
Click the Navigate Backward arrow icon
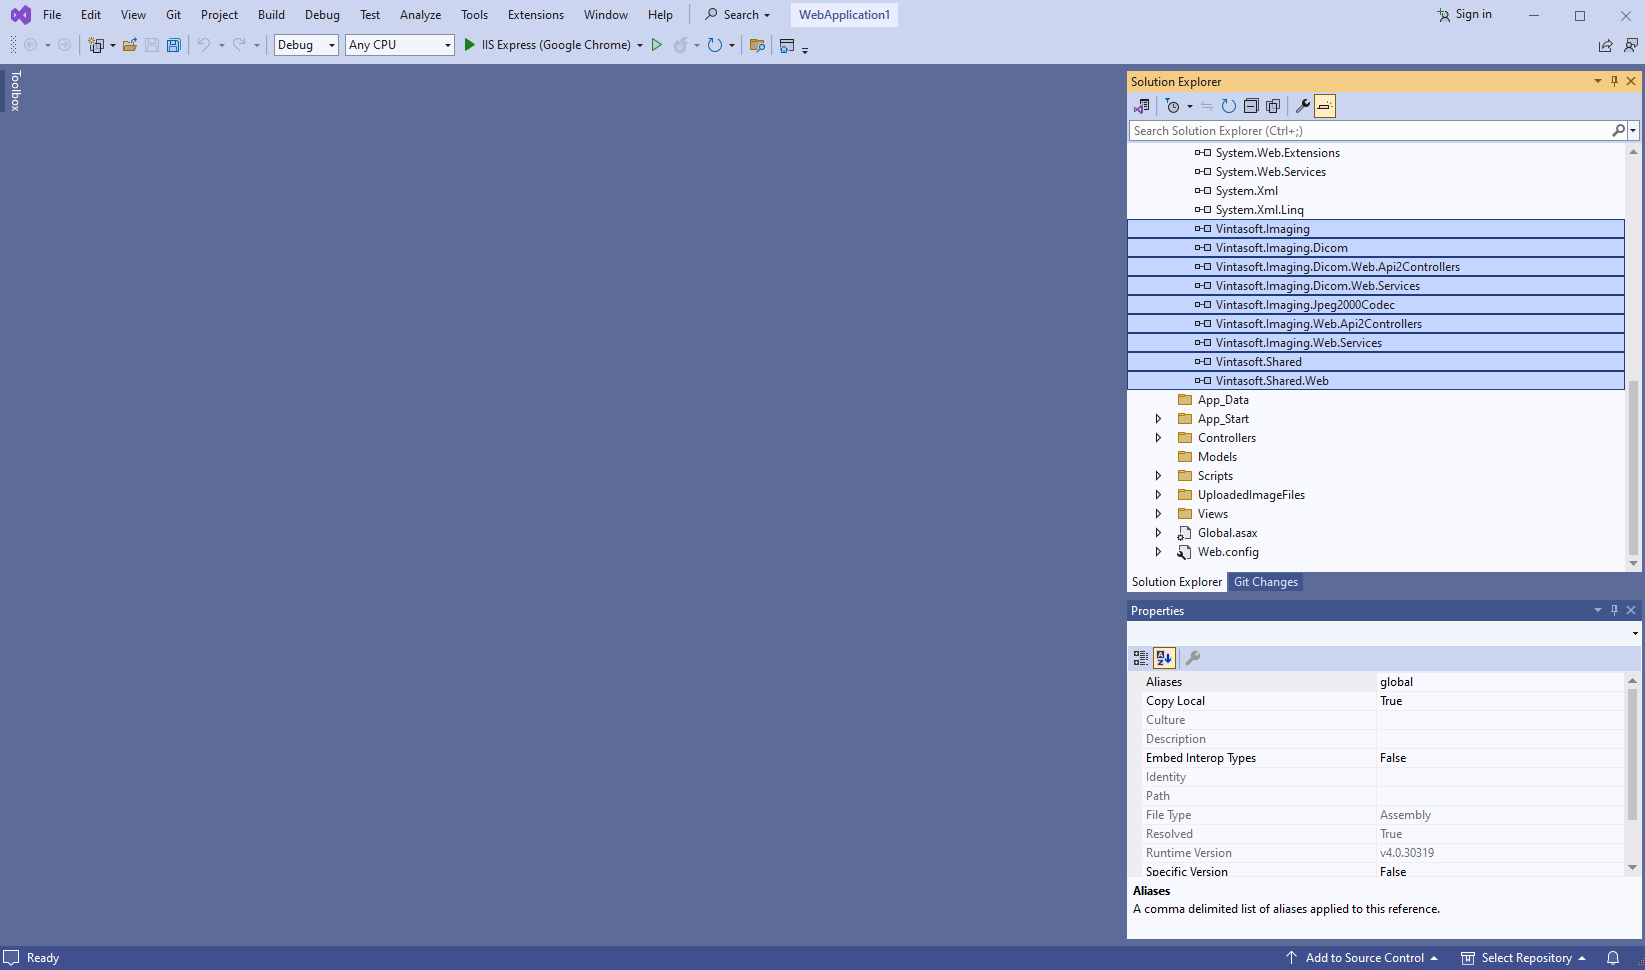pyautogui.click(x=31, y=45)
